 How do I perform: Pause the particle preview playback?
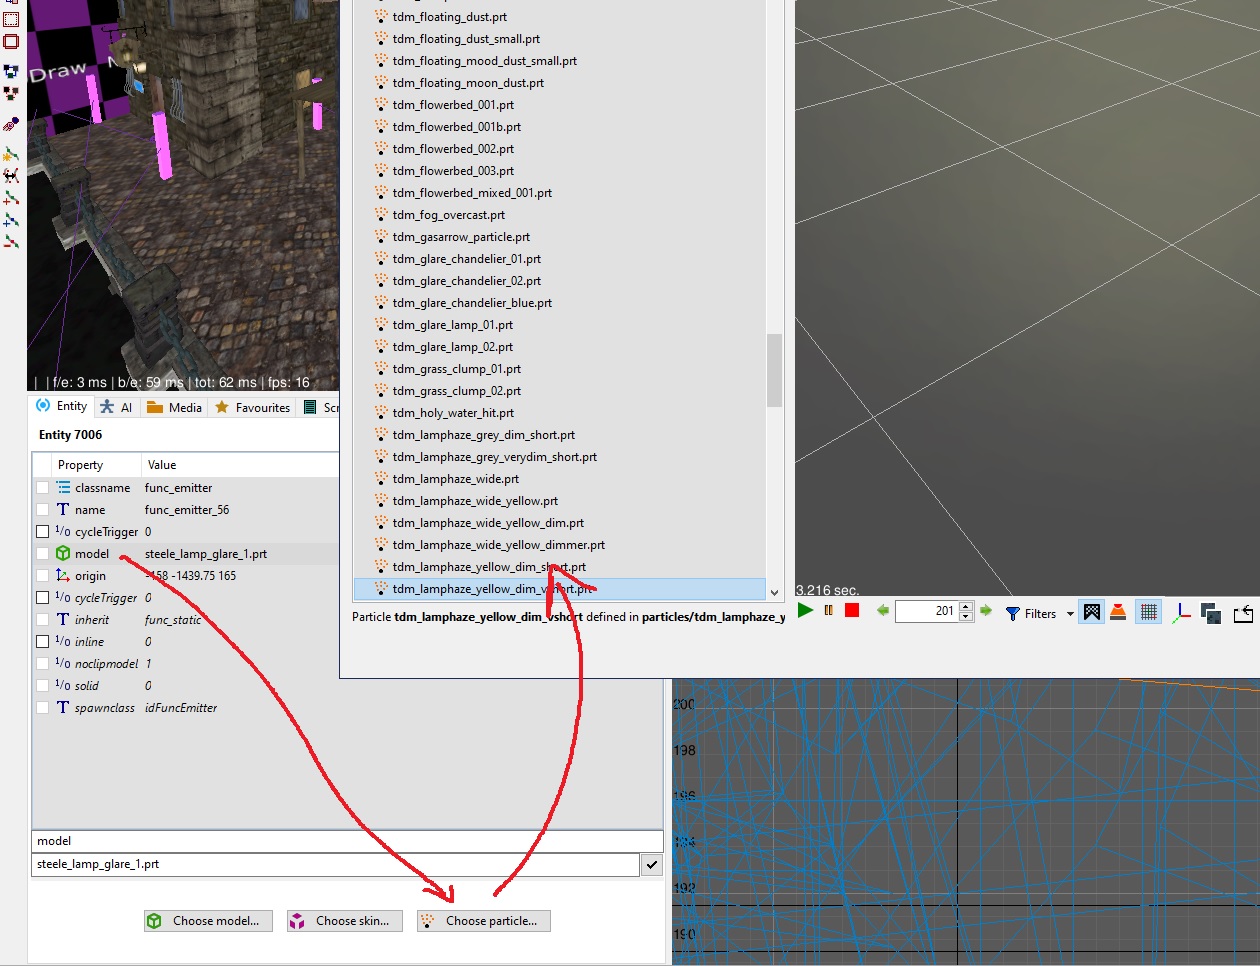point(828,611)
